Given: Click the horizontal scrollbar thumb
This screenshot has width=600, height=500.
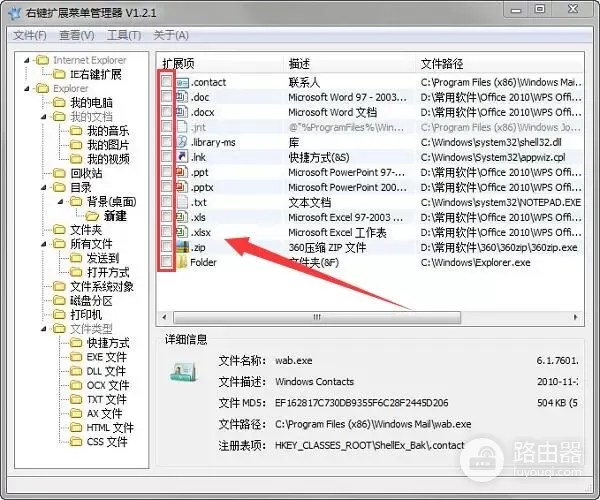Looking at the screenshot, I should point(317,317).
